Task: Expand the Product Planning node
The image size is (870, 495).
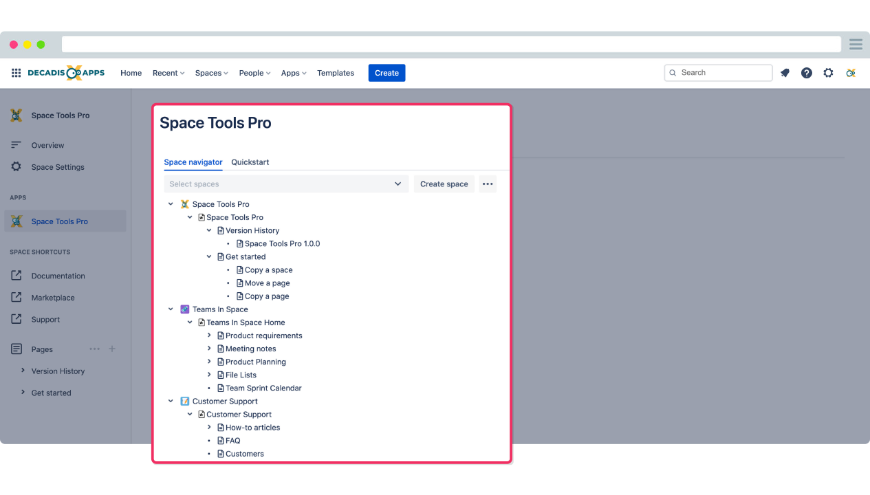Action: click(209, 362)
